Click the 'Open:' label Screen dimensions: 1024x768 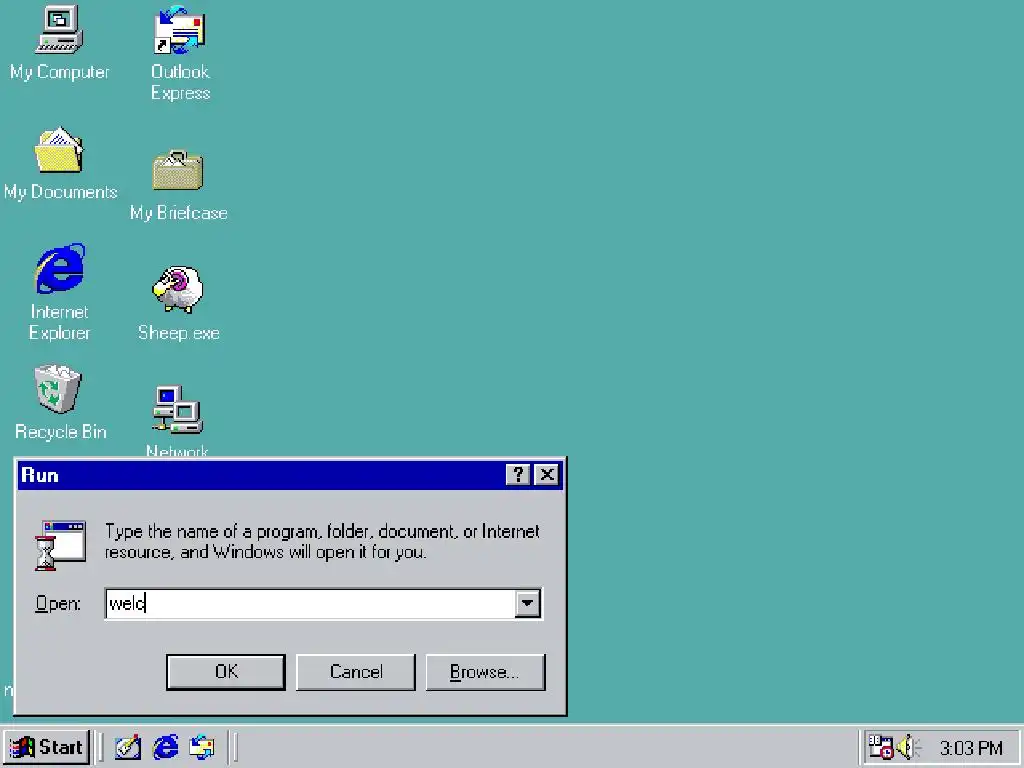point(58,603)
